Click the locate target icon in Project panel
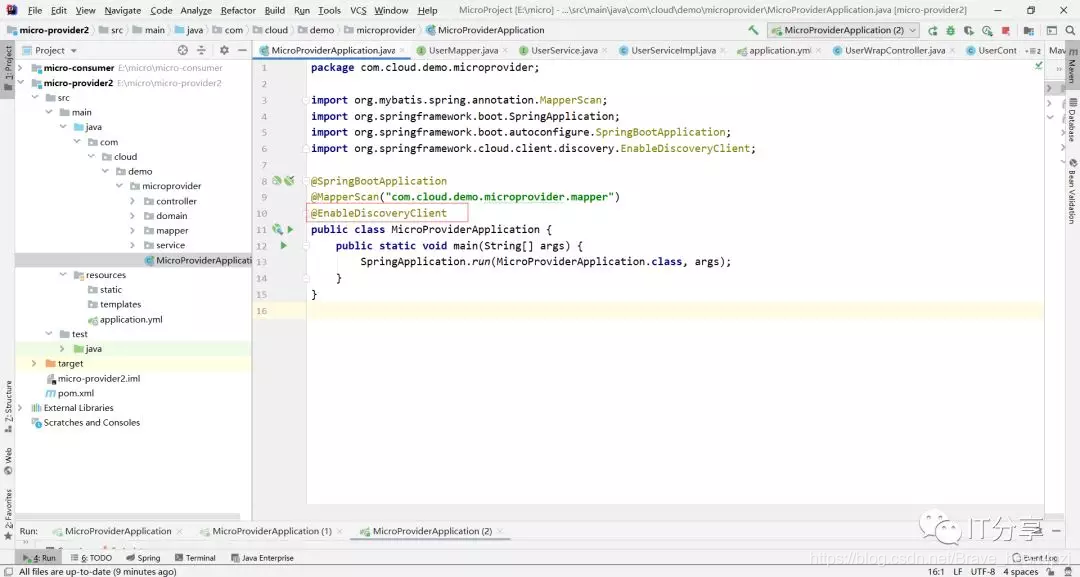The image size is (1080, 577). 183,50
